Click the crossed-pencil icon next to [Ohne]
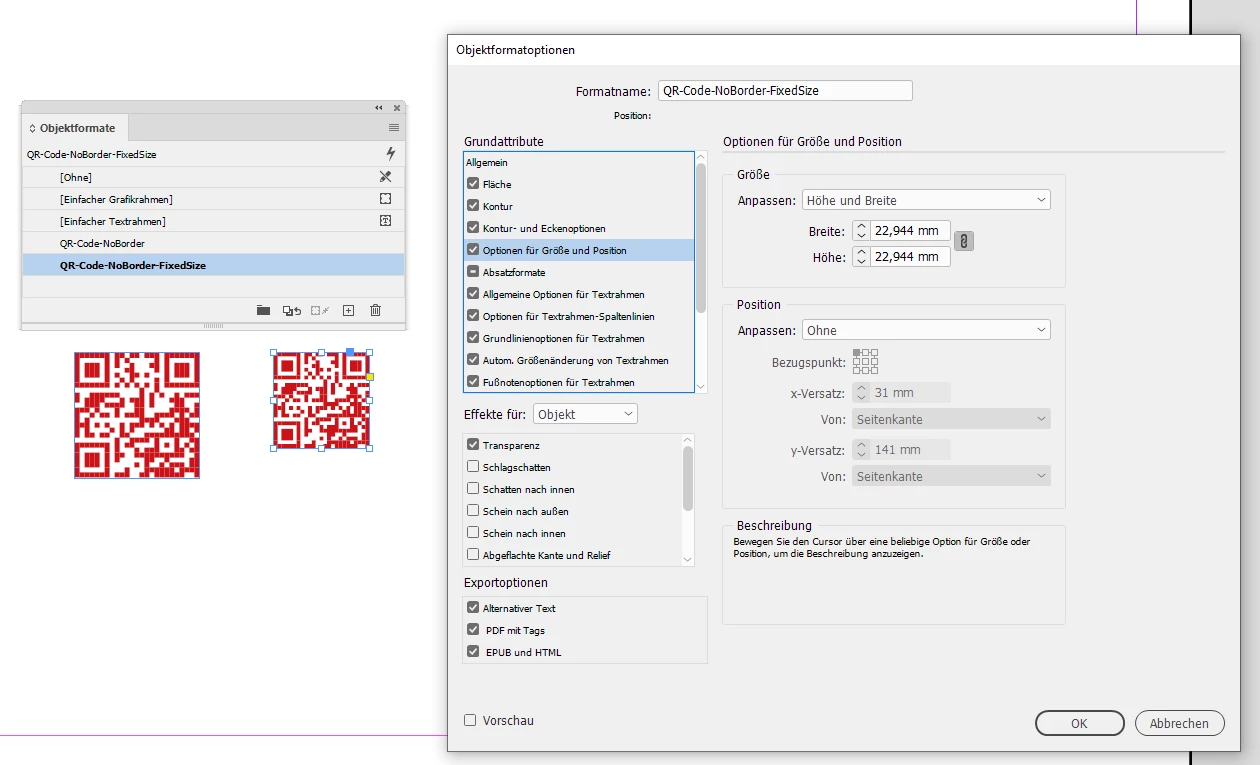The height and width of the screenshot is (765, 1260). coord(385,177)
